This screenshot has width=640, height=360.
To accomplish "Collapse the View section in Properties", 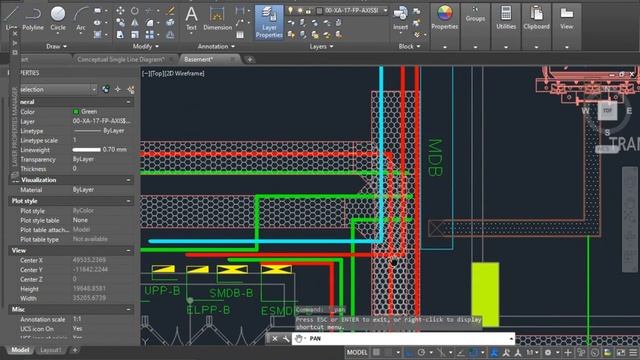I will pos(129,251).
